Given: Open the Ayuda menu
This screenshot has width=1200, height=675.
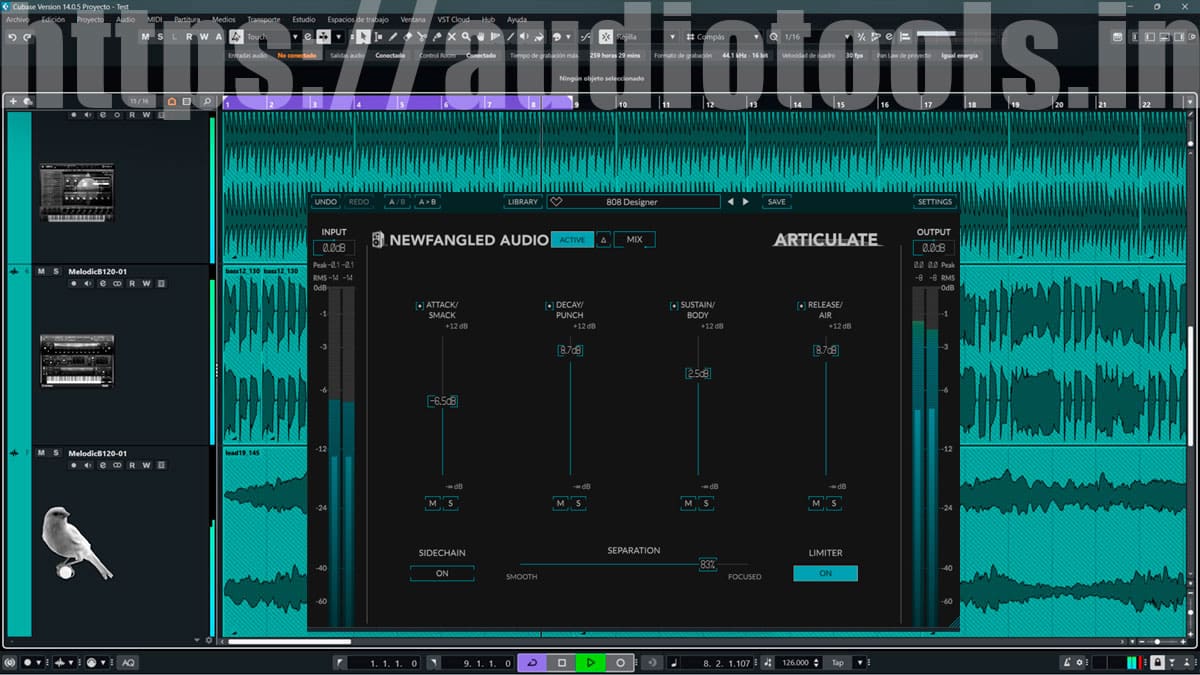Looking at the screenshot, I should pos(517,19).
